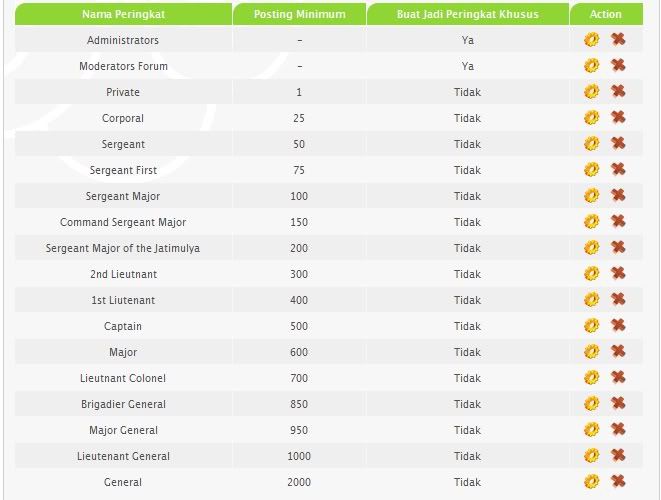Screen dimensions: 661x500
Task: Edit the Lieutenant General rank
Action: [x=591, y=456]
